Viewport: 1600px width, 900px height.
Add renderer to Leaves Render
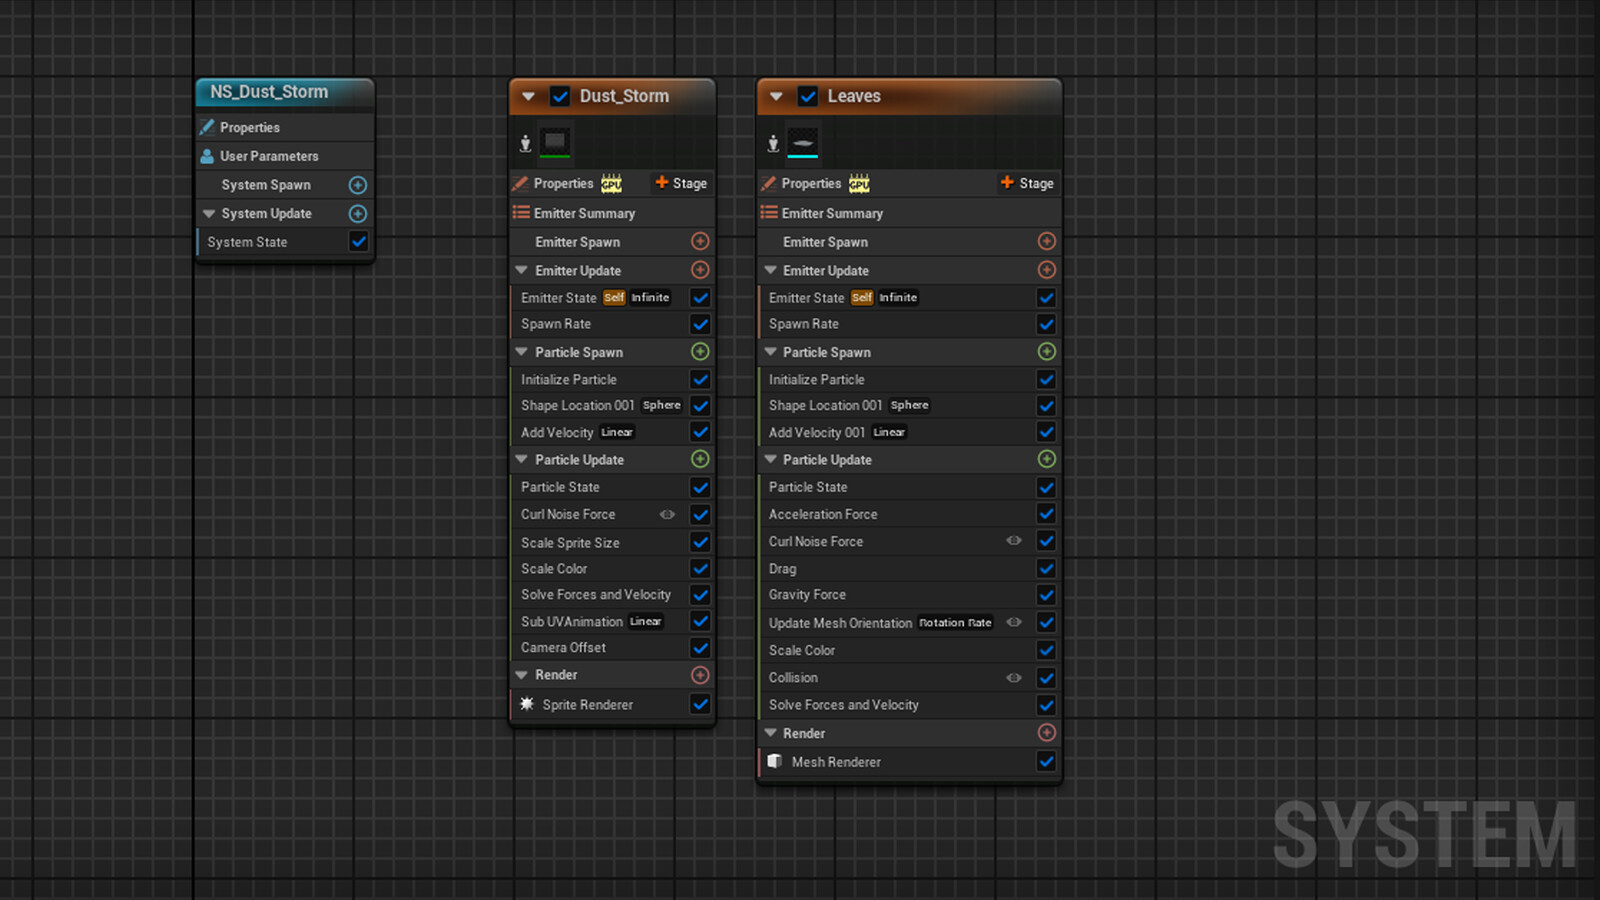[x=1046, y=732]
